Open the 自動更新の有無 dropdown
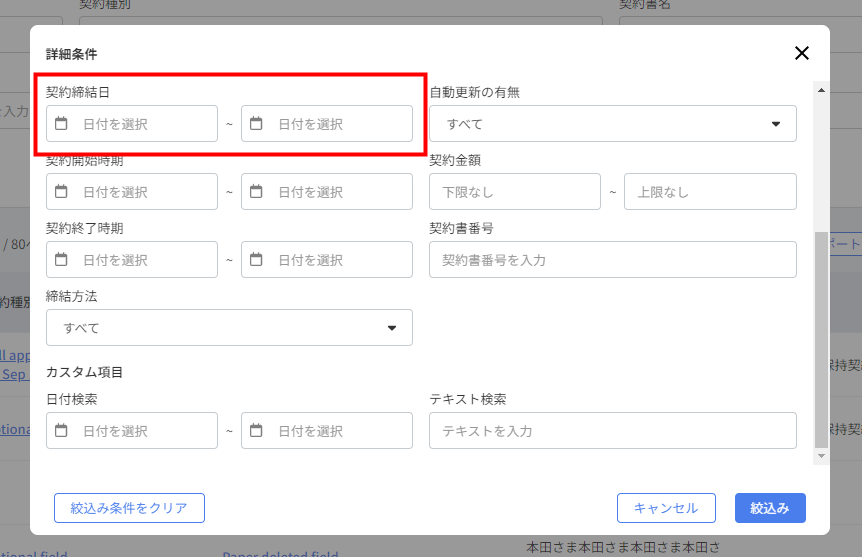862x557 pixels. pos(612,124)
